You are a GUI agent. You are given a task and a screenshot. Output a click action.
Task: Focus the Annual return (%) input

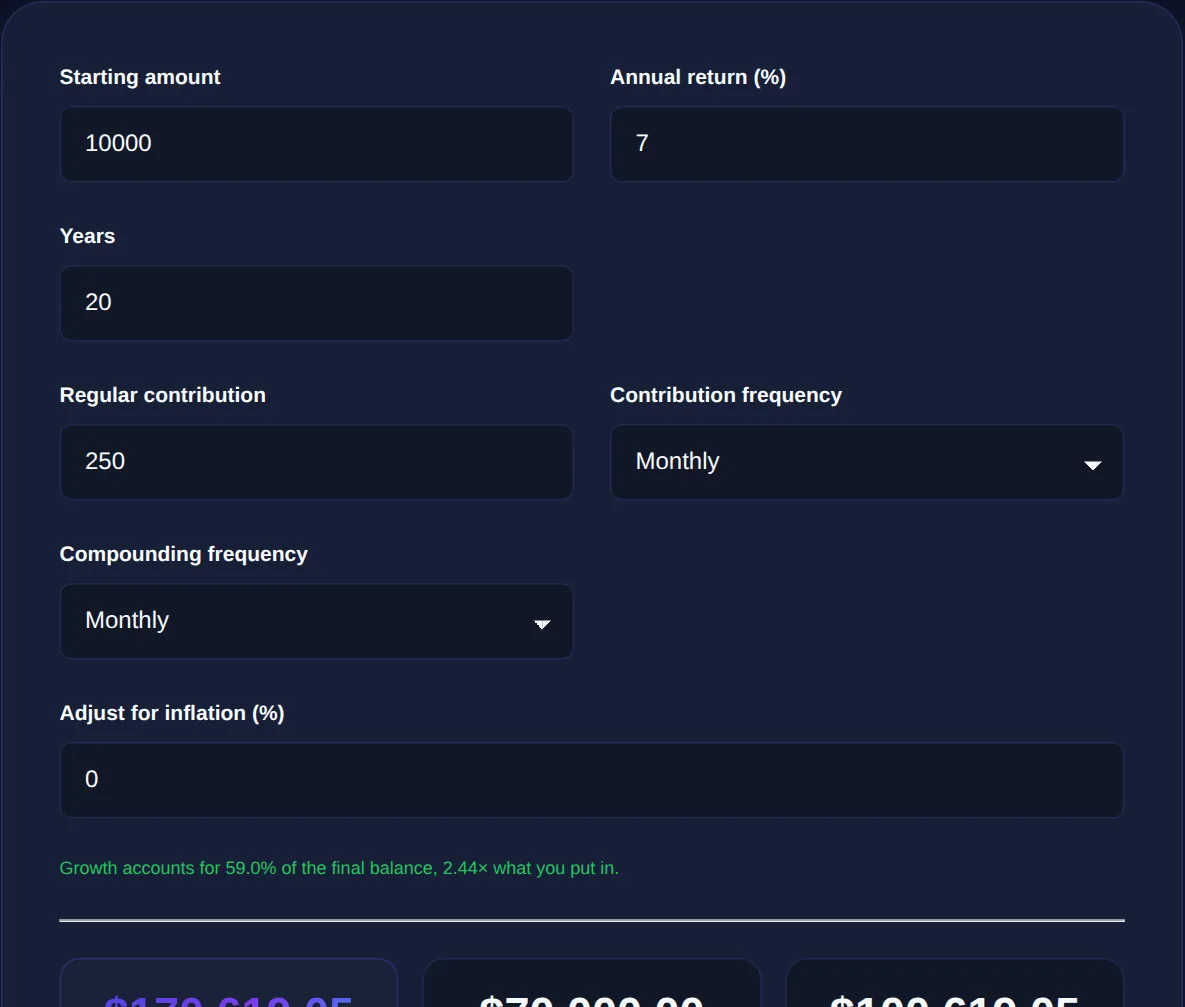pos(867,144)
